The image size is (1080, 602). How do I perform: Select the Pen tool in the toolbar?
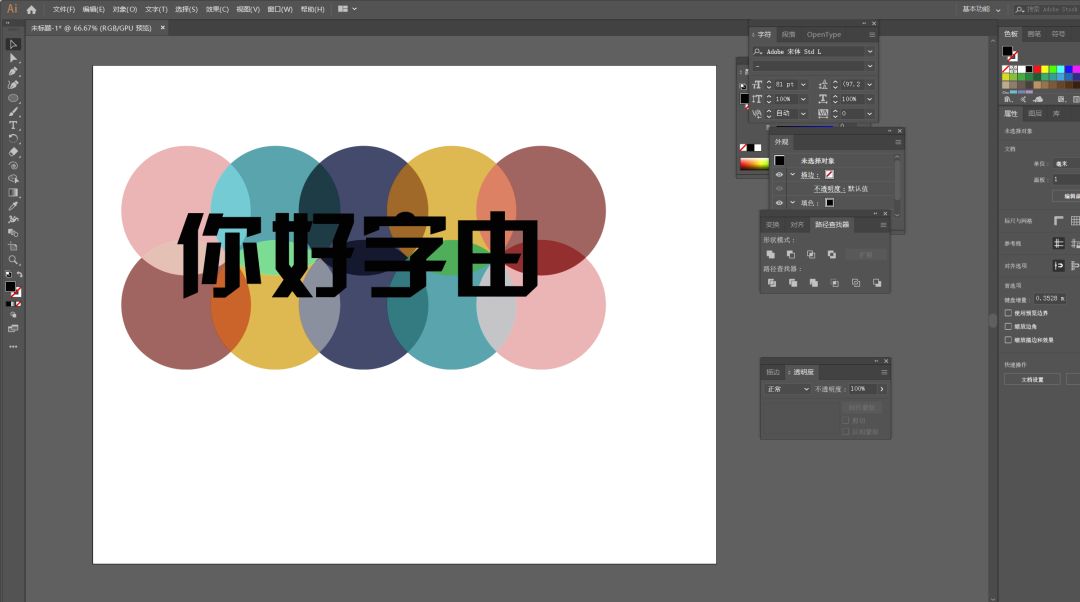[x=13, y=71]
